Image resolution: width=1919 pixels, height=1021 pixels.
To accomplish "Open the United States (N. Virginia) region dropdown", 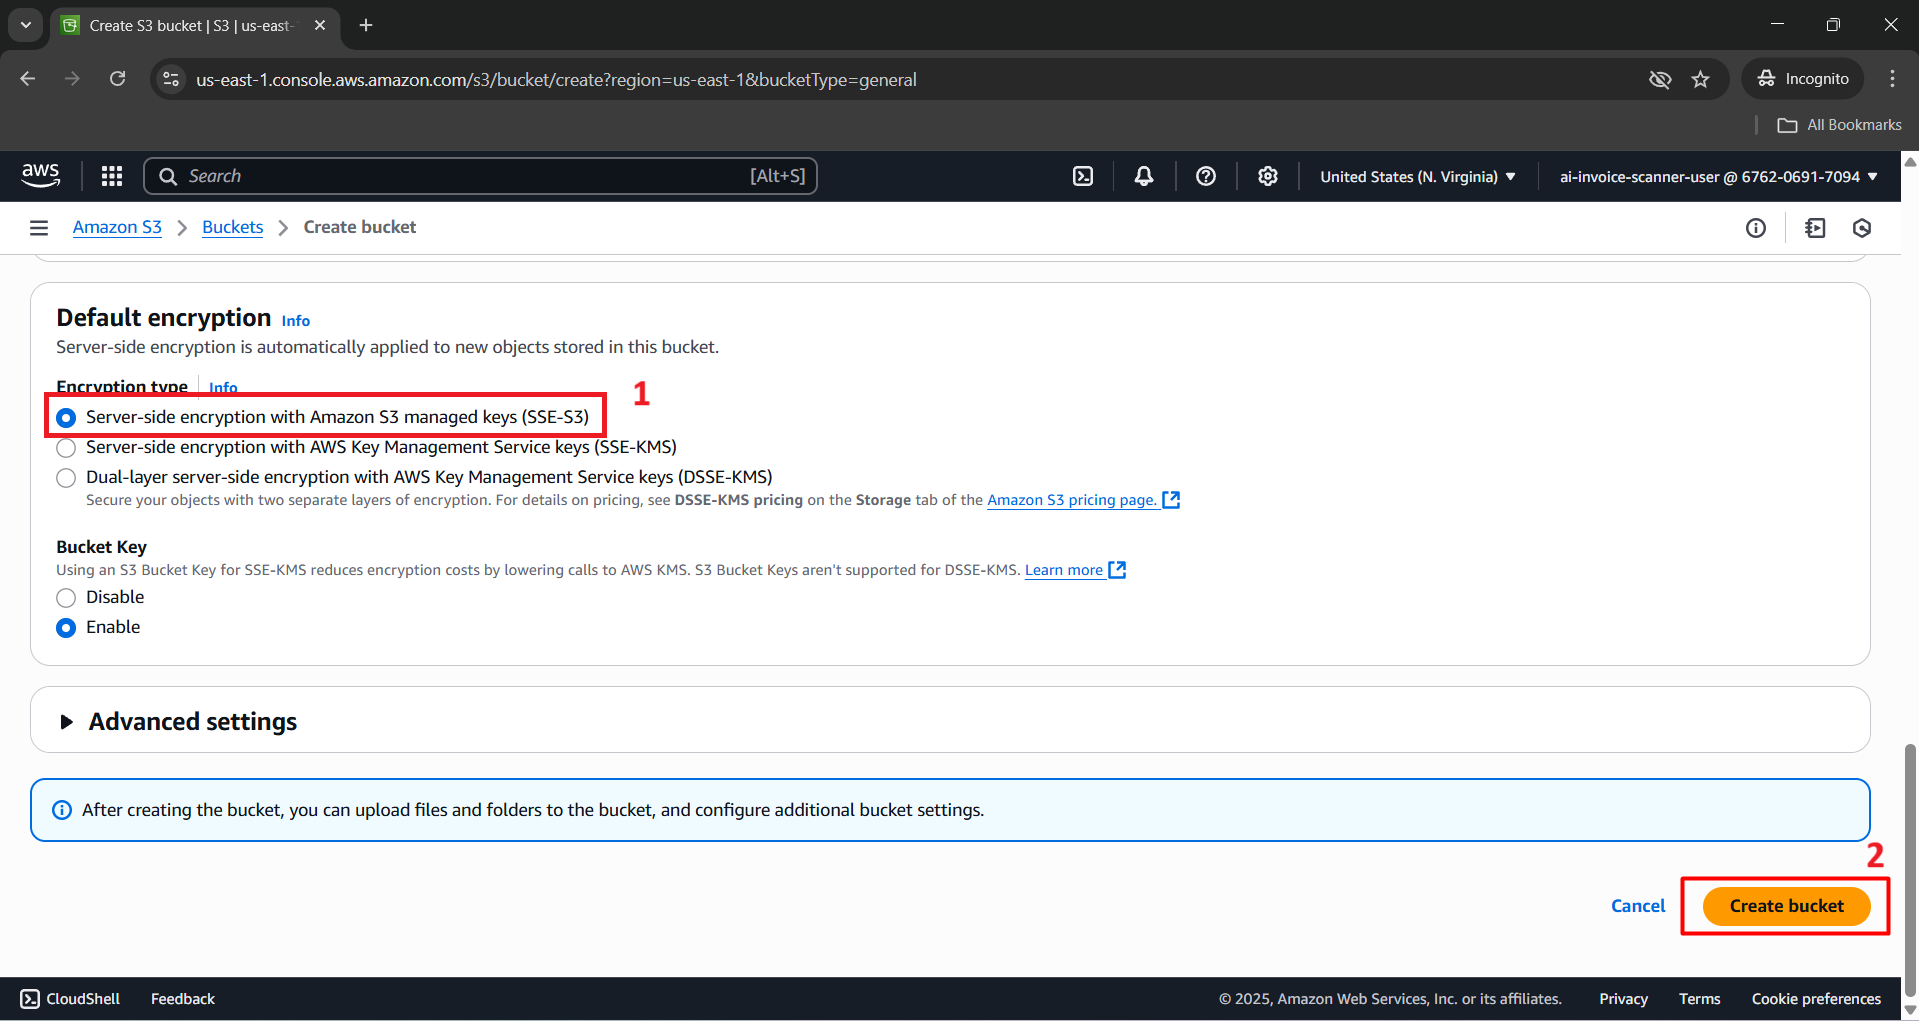I will pos(1417,177).
